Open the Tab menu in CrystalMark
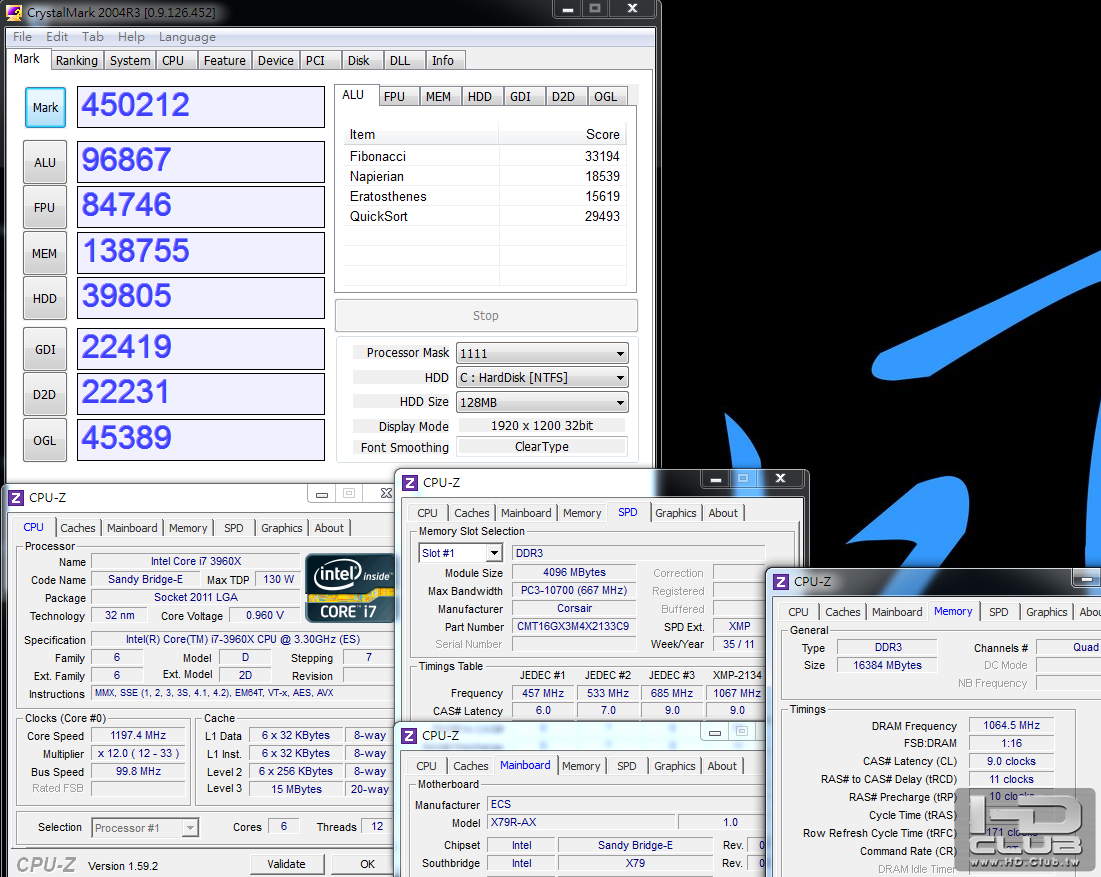 coord(93,37)
